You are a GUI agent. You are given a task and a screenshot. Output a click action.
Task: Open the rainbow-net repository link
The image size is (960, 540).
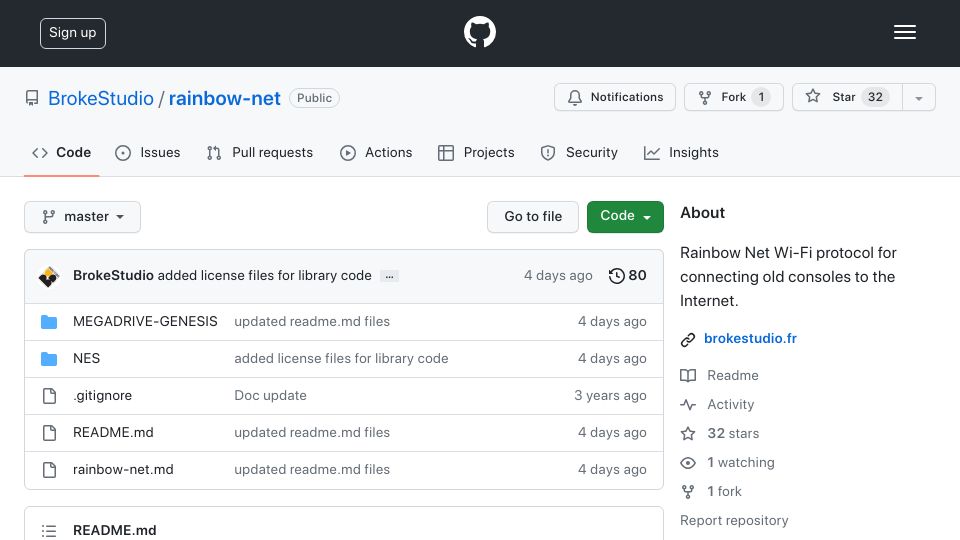(225, 99)
